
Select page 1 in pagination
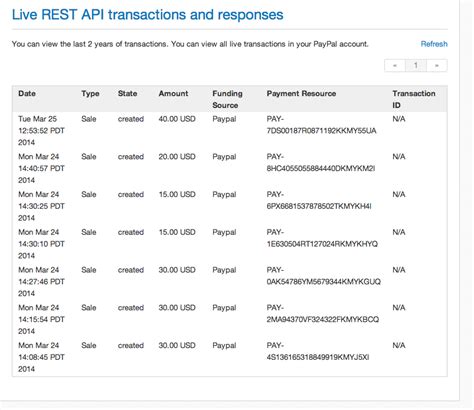click(x=416, y=65)
